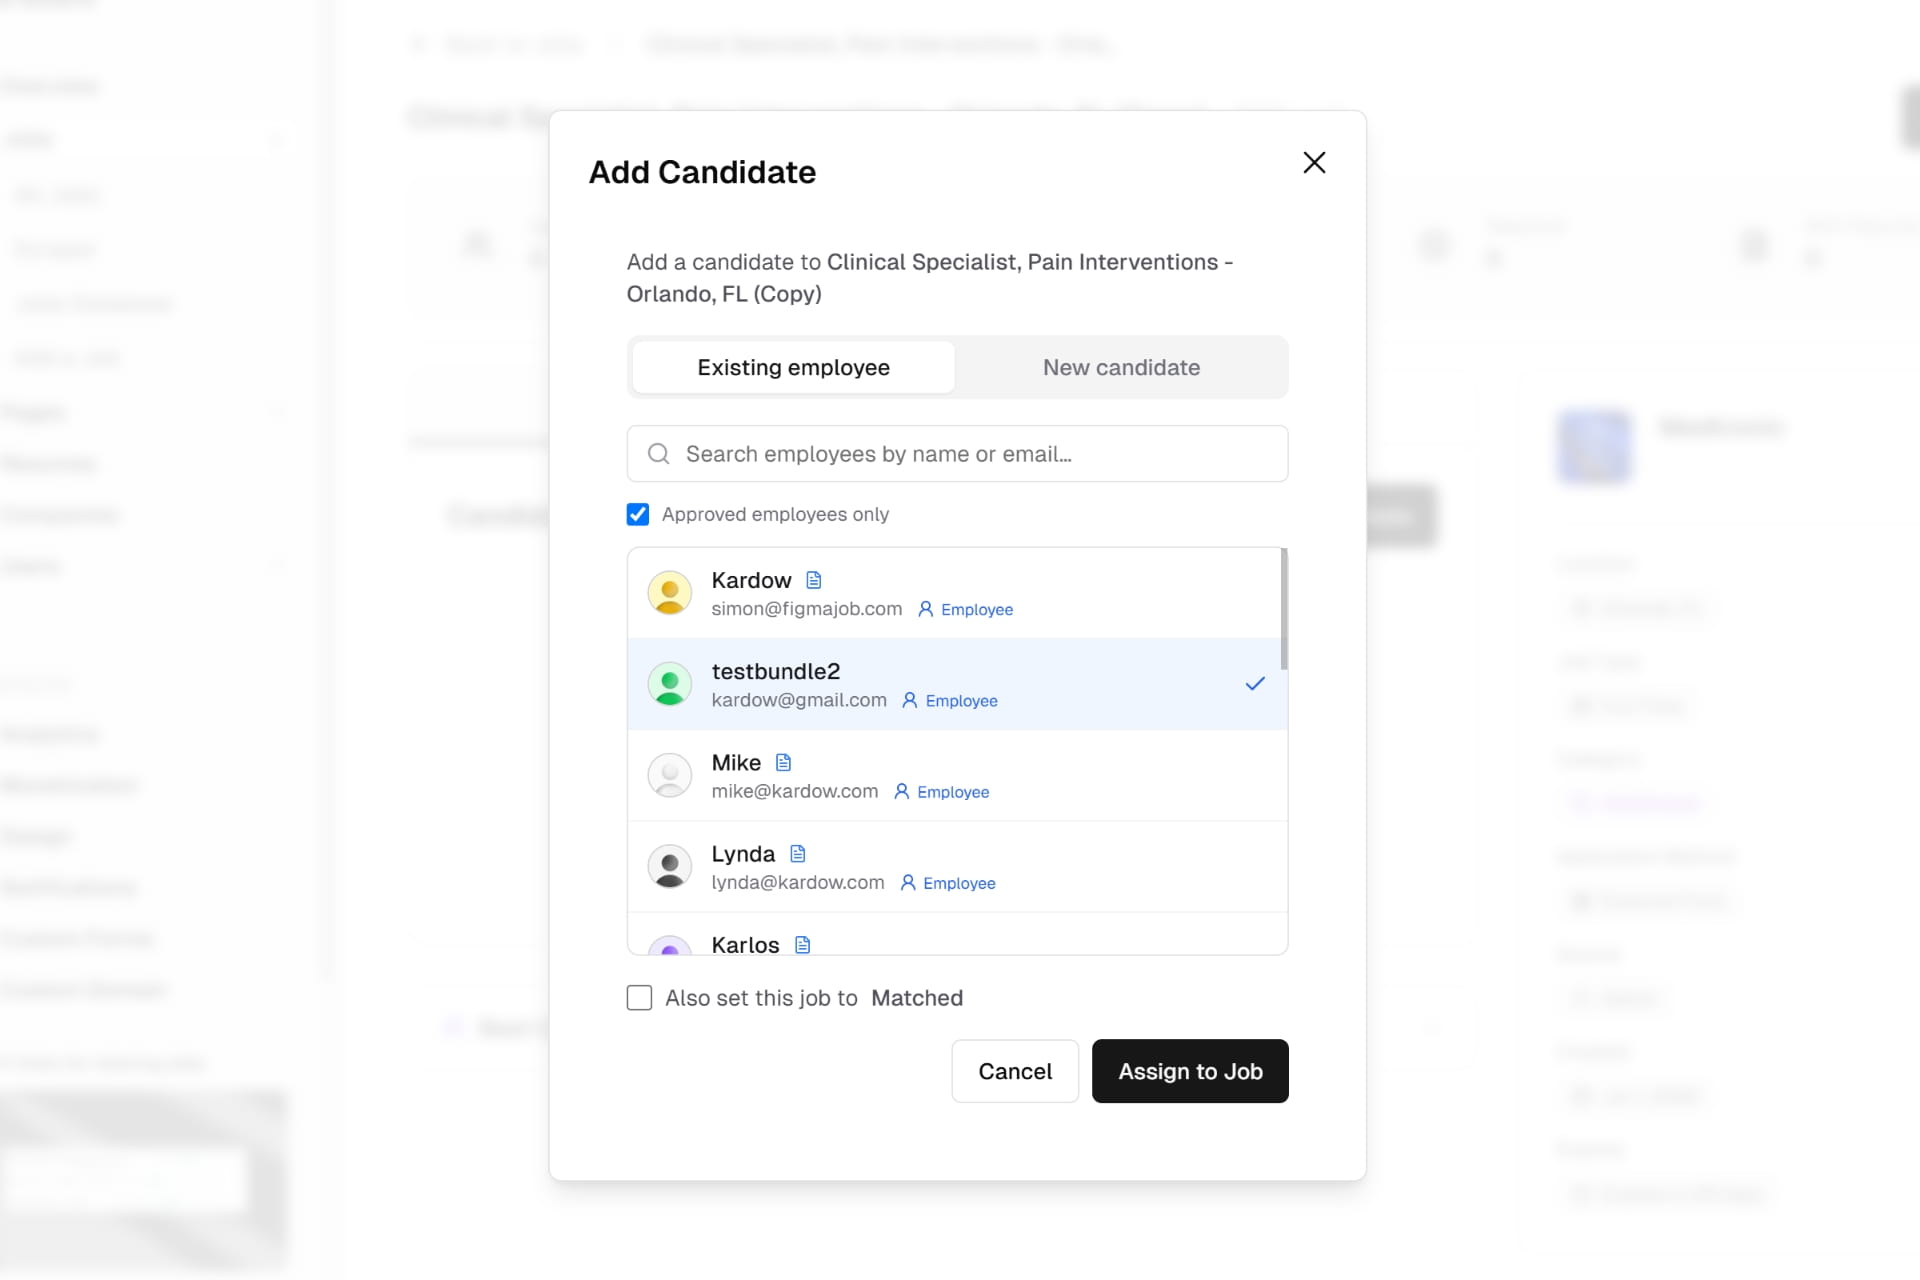Viewport: 1920px width, 1280px height.
Task: Click Lynda's dark avatar
Action: click(x=670, y=866)
